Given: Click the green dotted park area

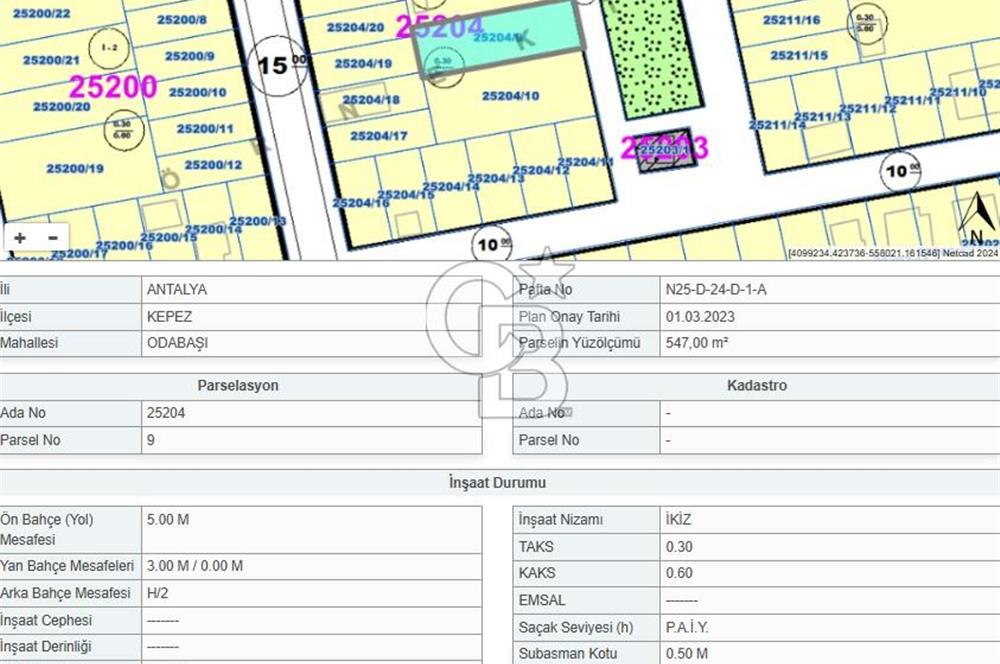Looking at the screenshot, I should coord(652,59).
